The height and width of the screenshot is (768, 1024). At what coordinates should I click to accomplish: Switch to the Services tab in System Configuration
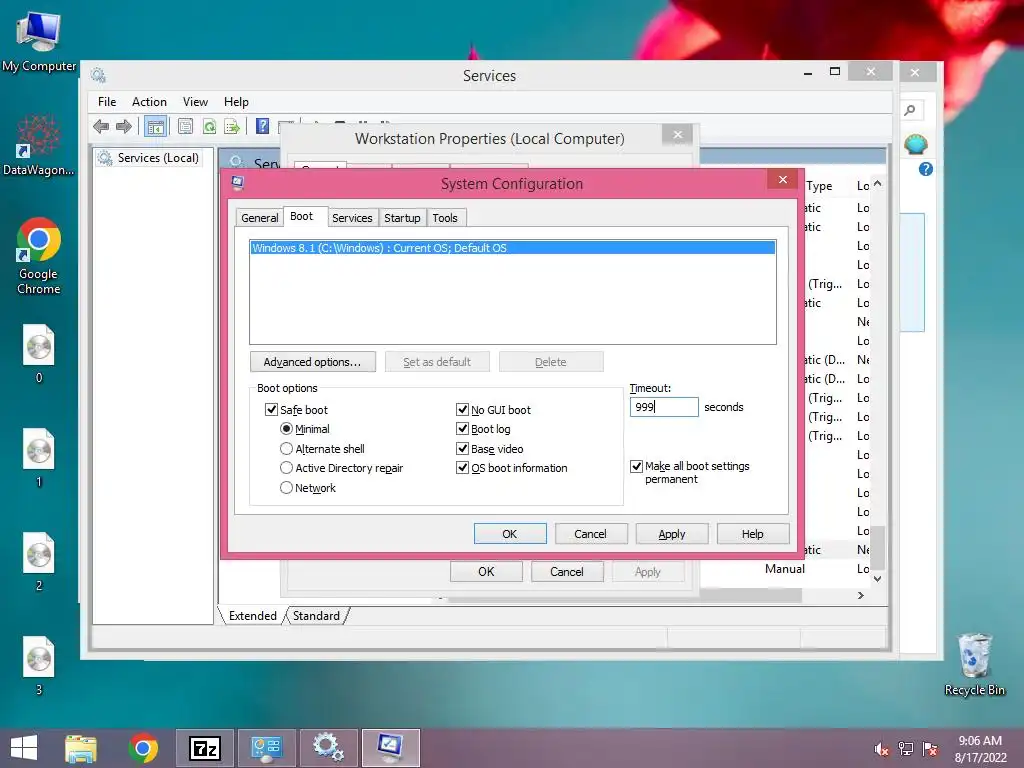tap(352, 218)
